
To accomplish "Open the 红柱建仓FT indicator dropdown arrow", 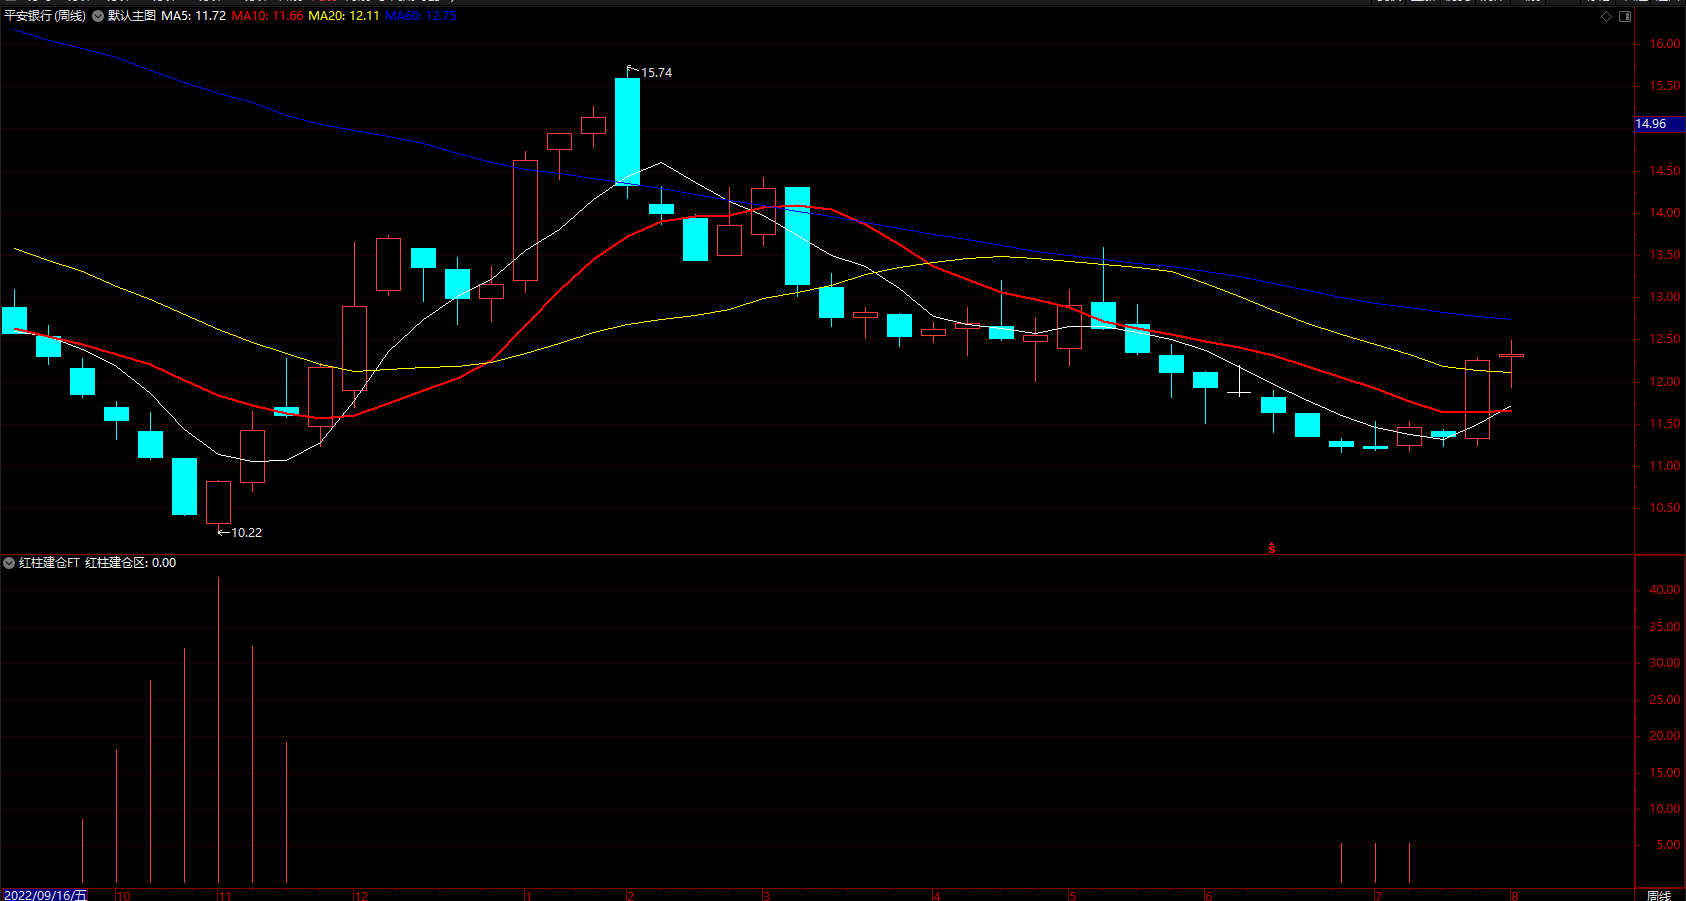I will 9,563.
